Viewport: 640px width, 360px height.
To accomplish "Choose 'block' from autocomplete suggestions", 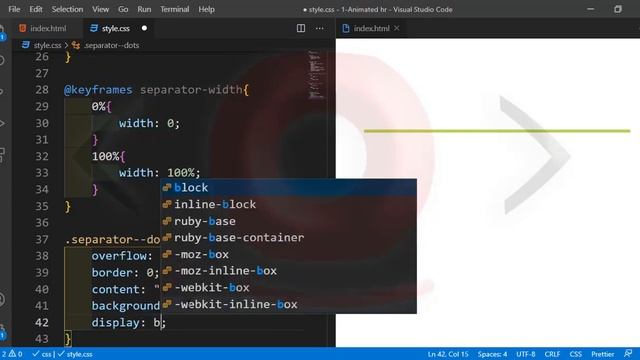I will click(289, 187).
